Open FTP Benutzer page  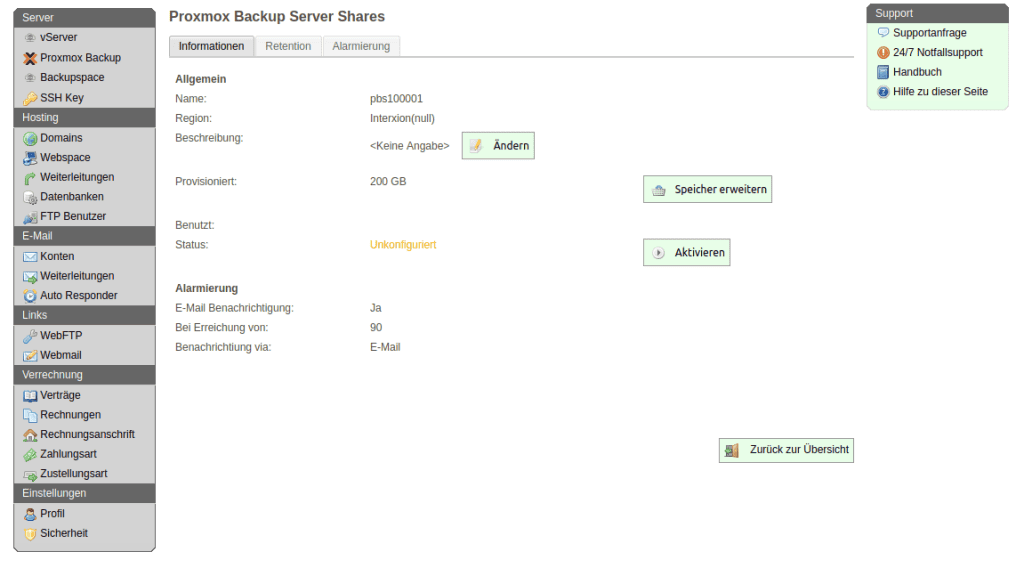pyautogui.click(x=73, y=216)
